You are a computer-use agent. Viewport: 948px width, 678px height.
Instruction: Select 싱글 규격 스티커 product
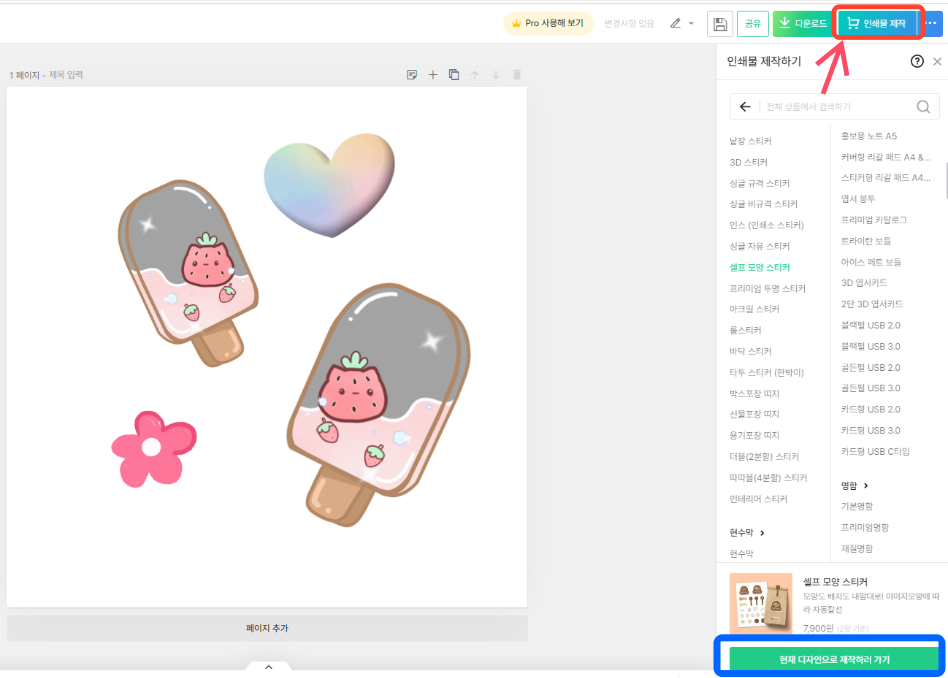759,183
